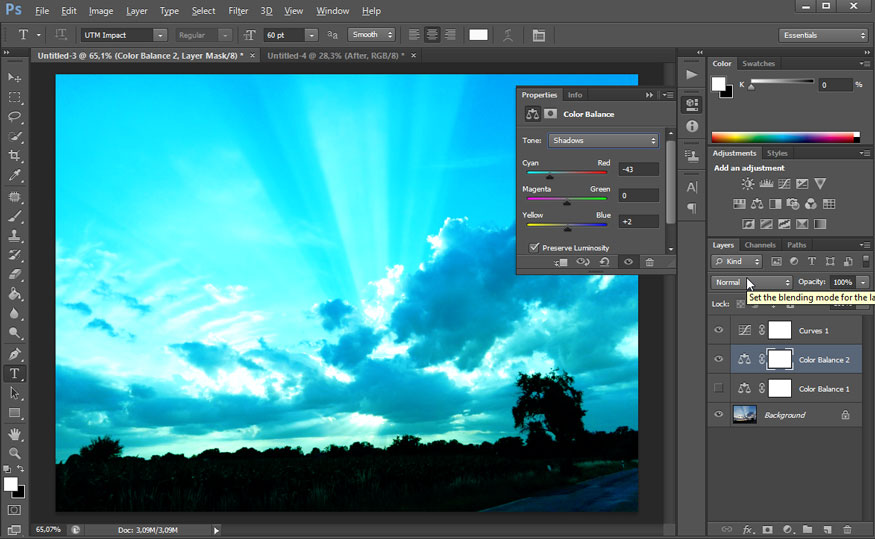Center align text in options bar
Viewport: 875px width, 539px height.
432,35
